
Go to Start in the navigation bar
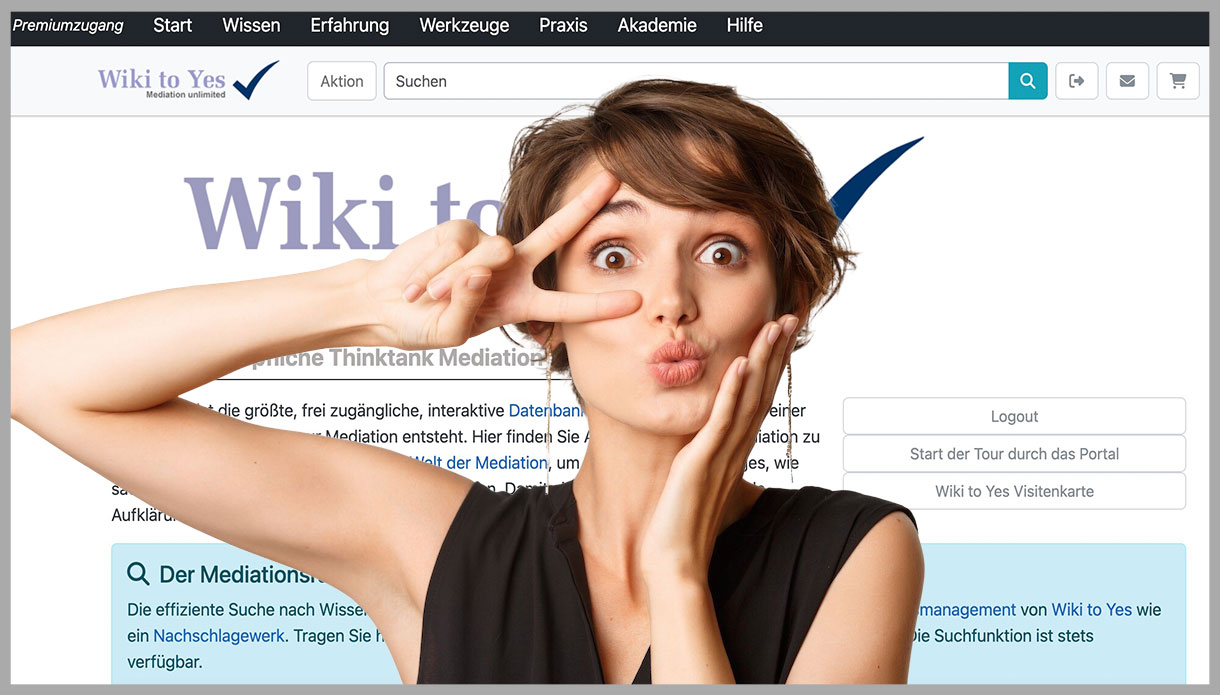[x=172, y=26]
